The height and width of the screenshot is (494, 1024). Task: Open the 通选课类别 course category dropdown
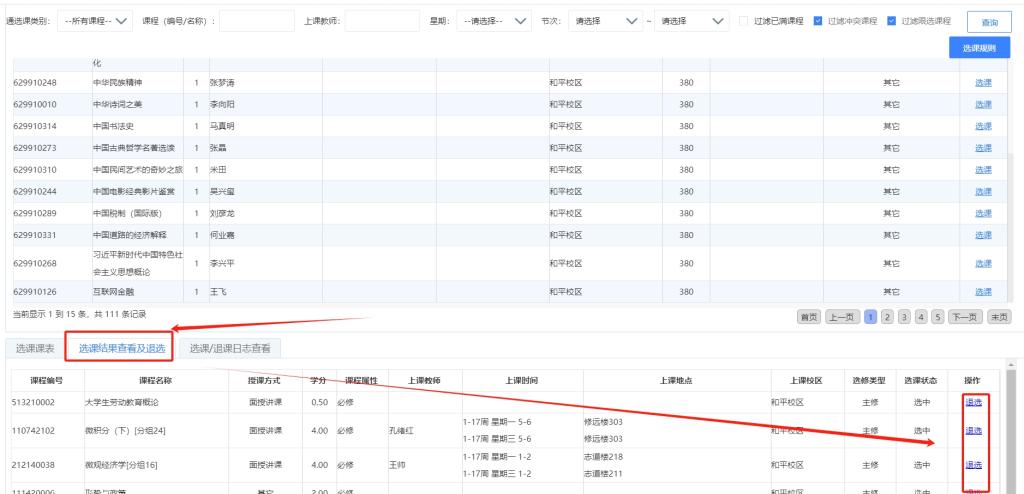pyautogui.click(x=95, y=21)
